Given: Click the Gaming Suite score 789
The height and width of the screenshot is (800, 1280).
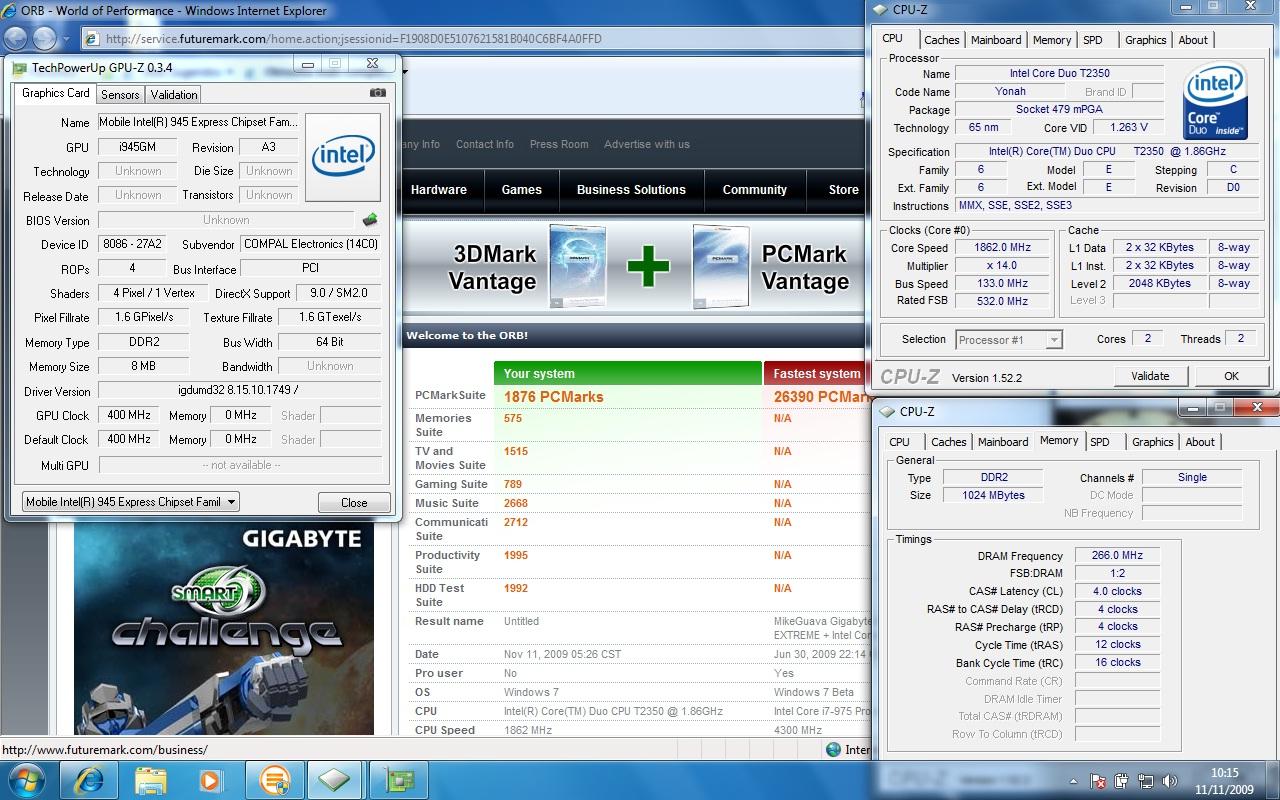Looking at the screenshot, I should click(x=512, y=484).
